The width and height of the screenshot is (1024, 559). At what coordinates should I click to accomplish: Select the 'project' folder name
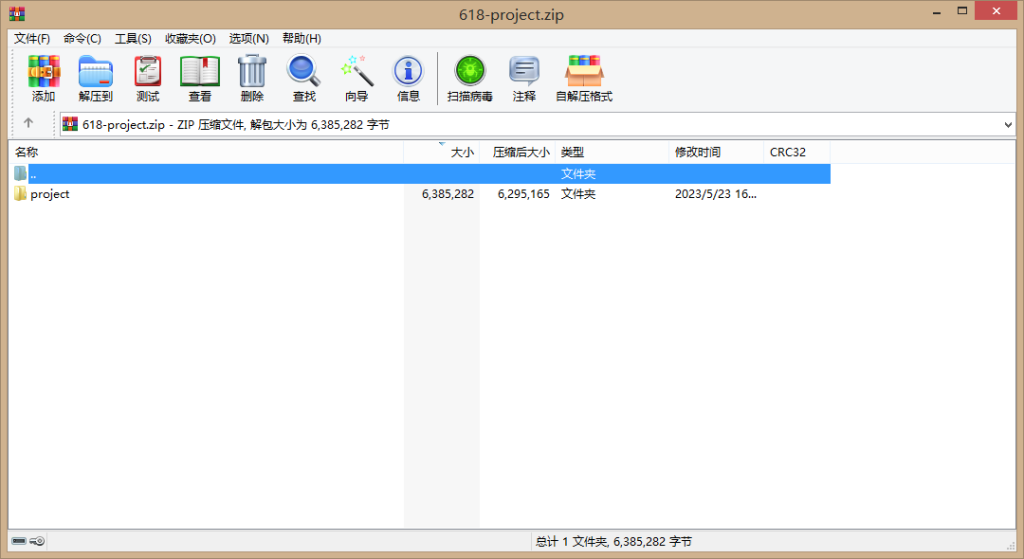pos(50,194)
